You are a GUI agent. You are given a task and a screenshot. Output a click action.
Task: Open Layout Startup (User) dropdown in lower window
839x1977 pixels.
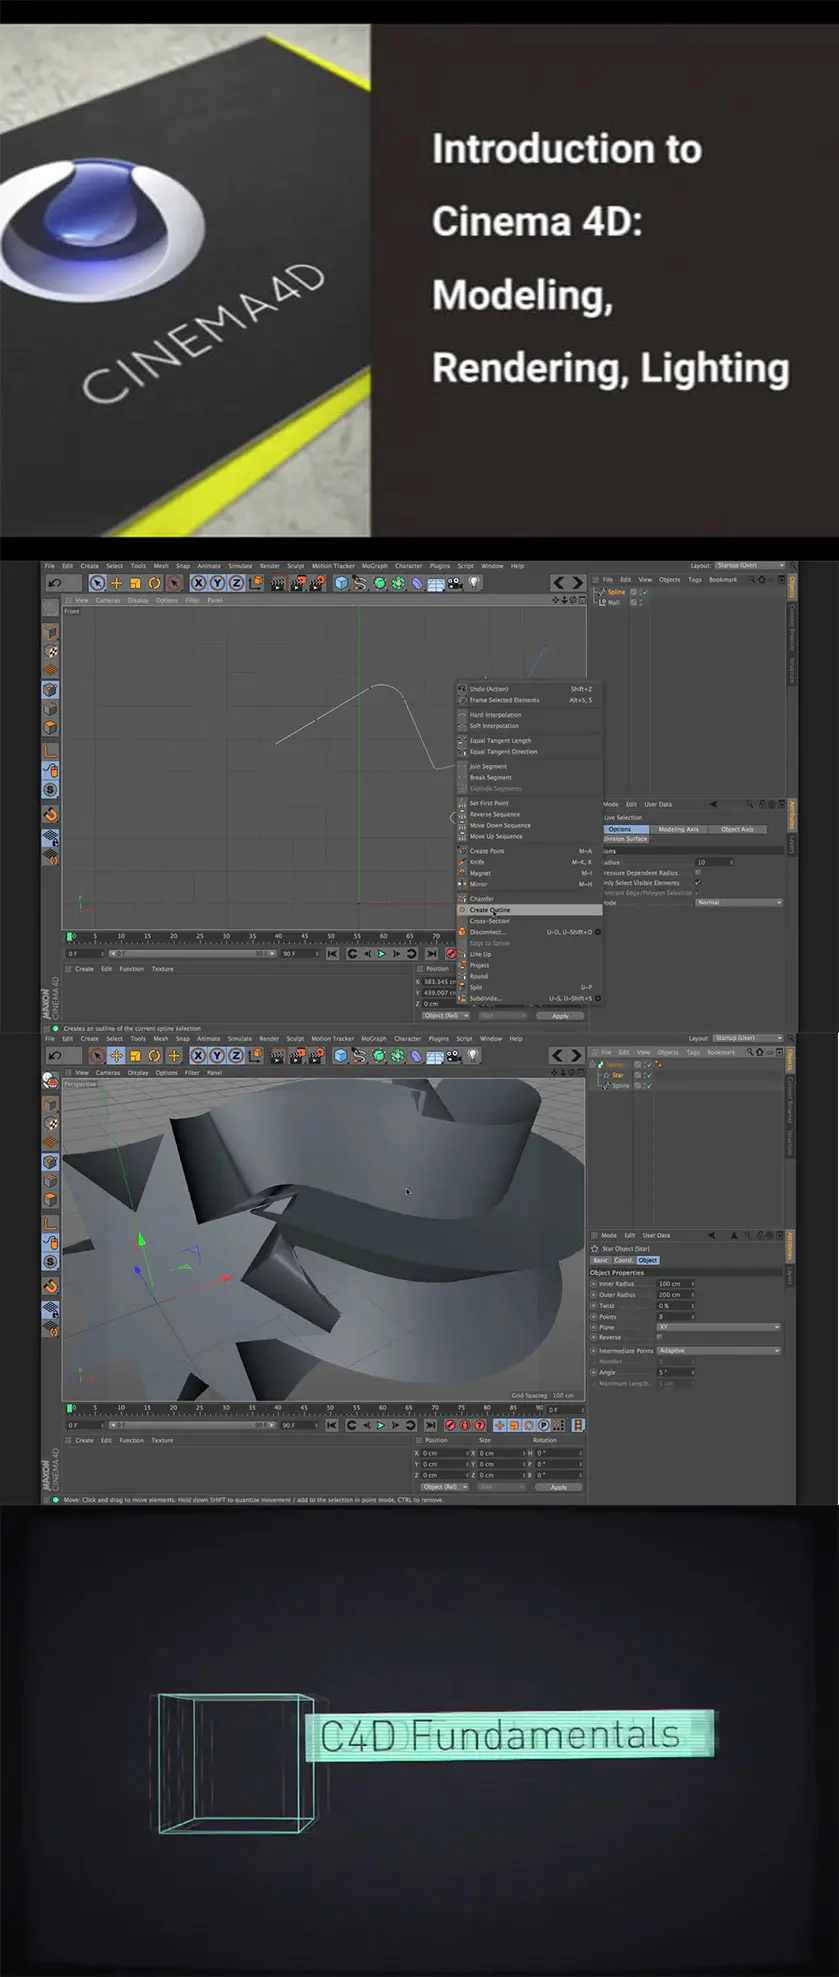tap(750, 1038)
